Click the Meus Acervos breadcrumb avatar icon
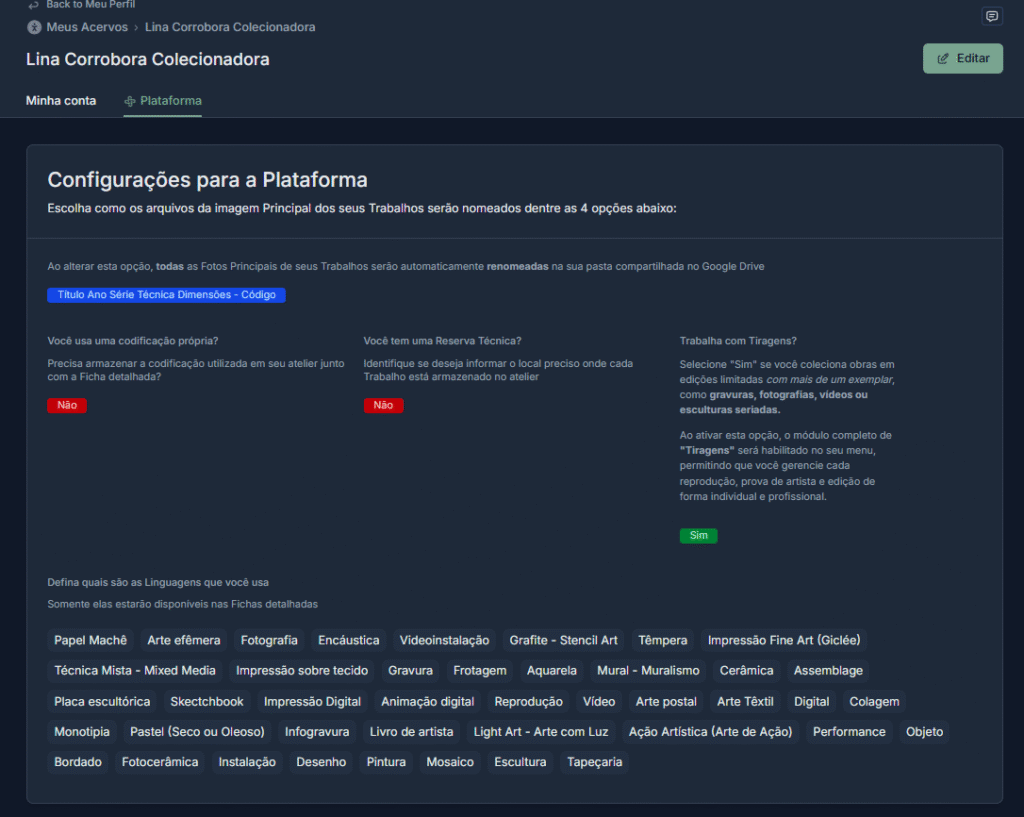1024x817 pixels. point(35,27)
